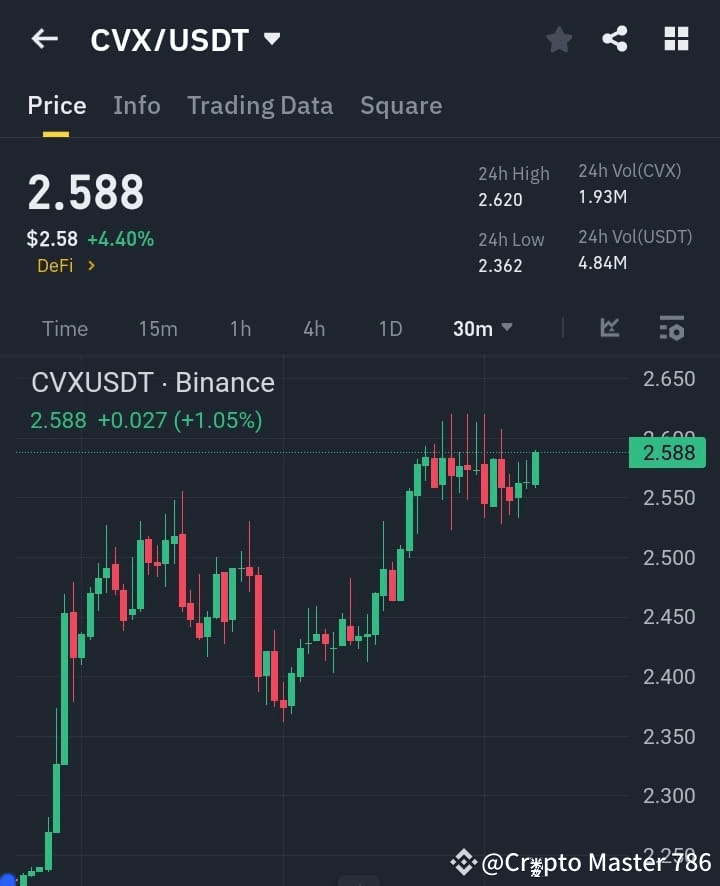
Task: Expand the CVX/USDT pair selector
Action: click(x=270, y=40)
